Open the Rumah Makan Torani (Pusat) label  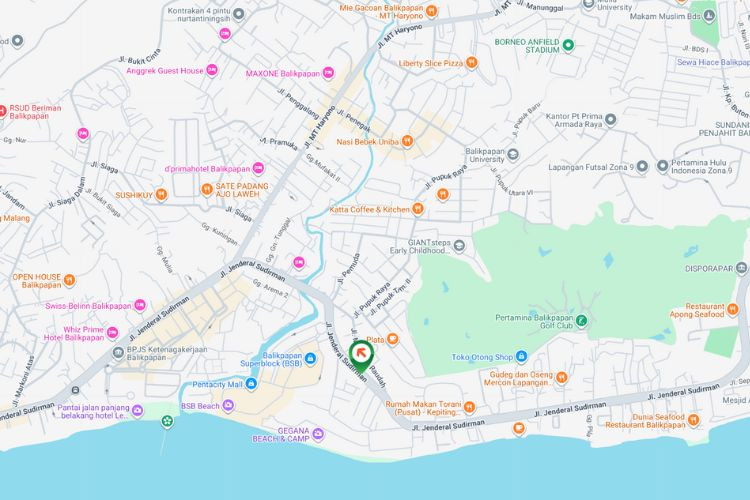423,408
